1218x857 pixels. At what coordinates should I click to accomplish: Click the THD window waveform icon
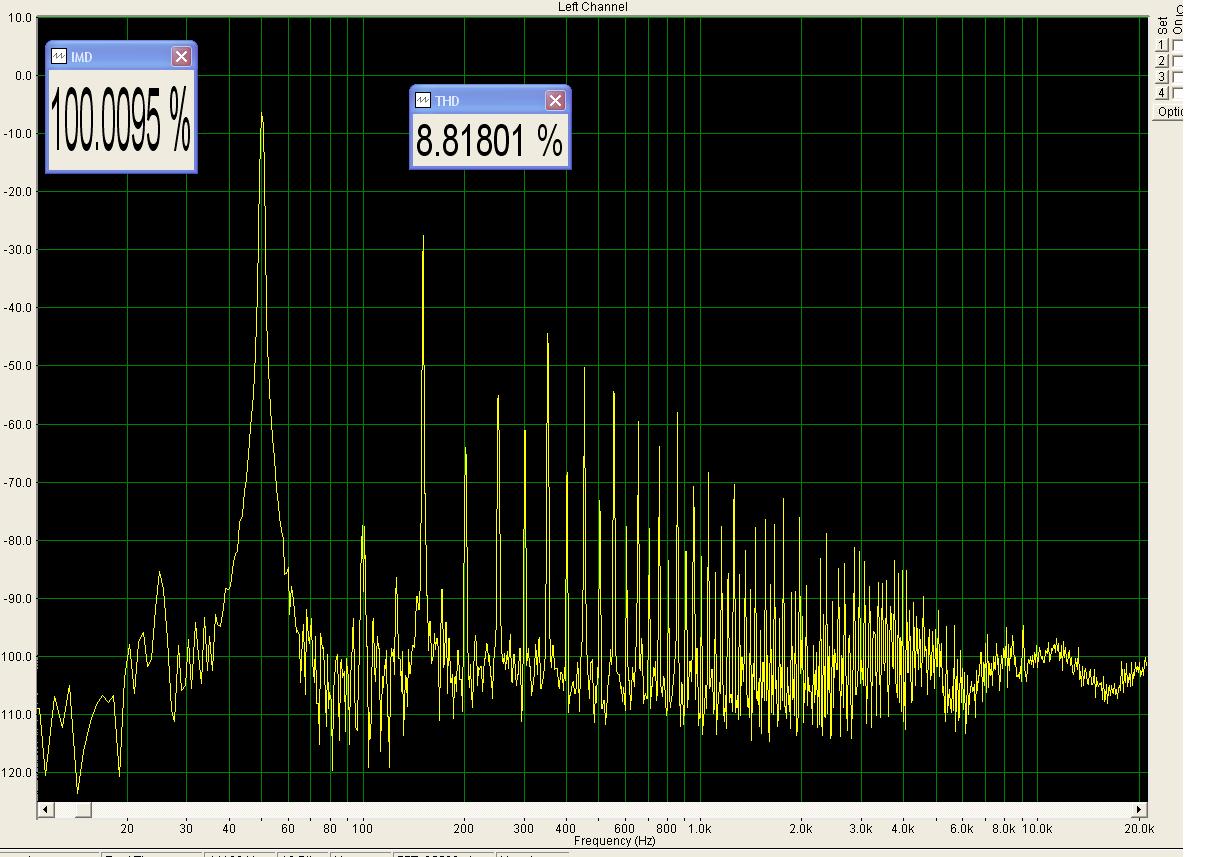tap(423, 101)
